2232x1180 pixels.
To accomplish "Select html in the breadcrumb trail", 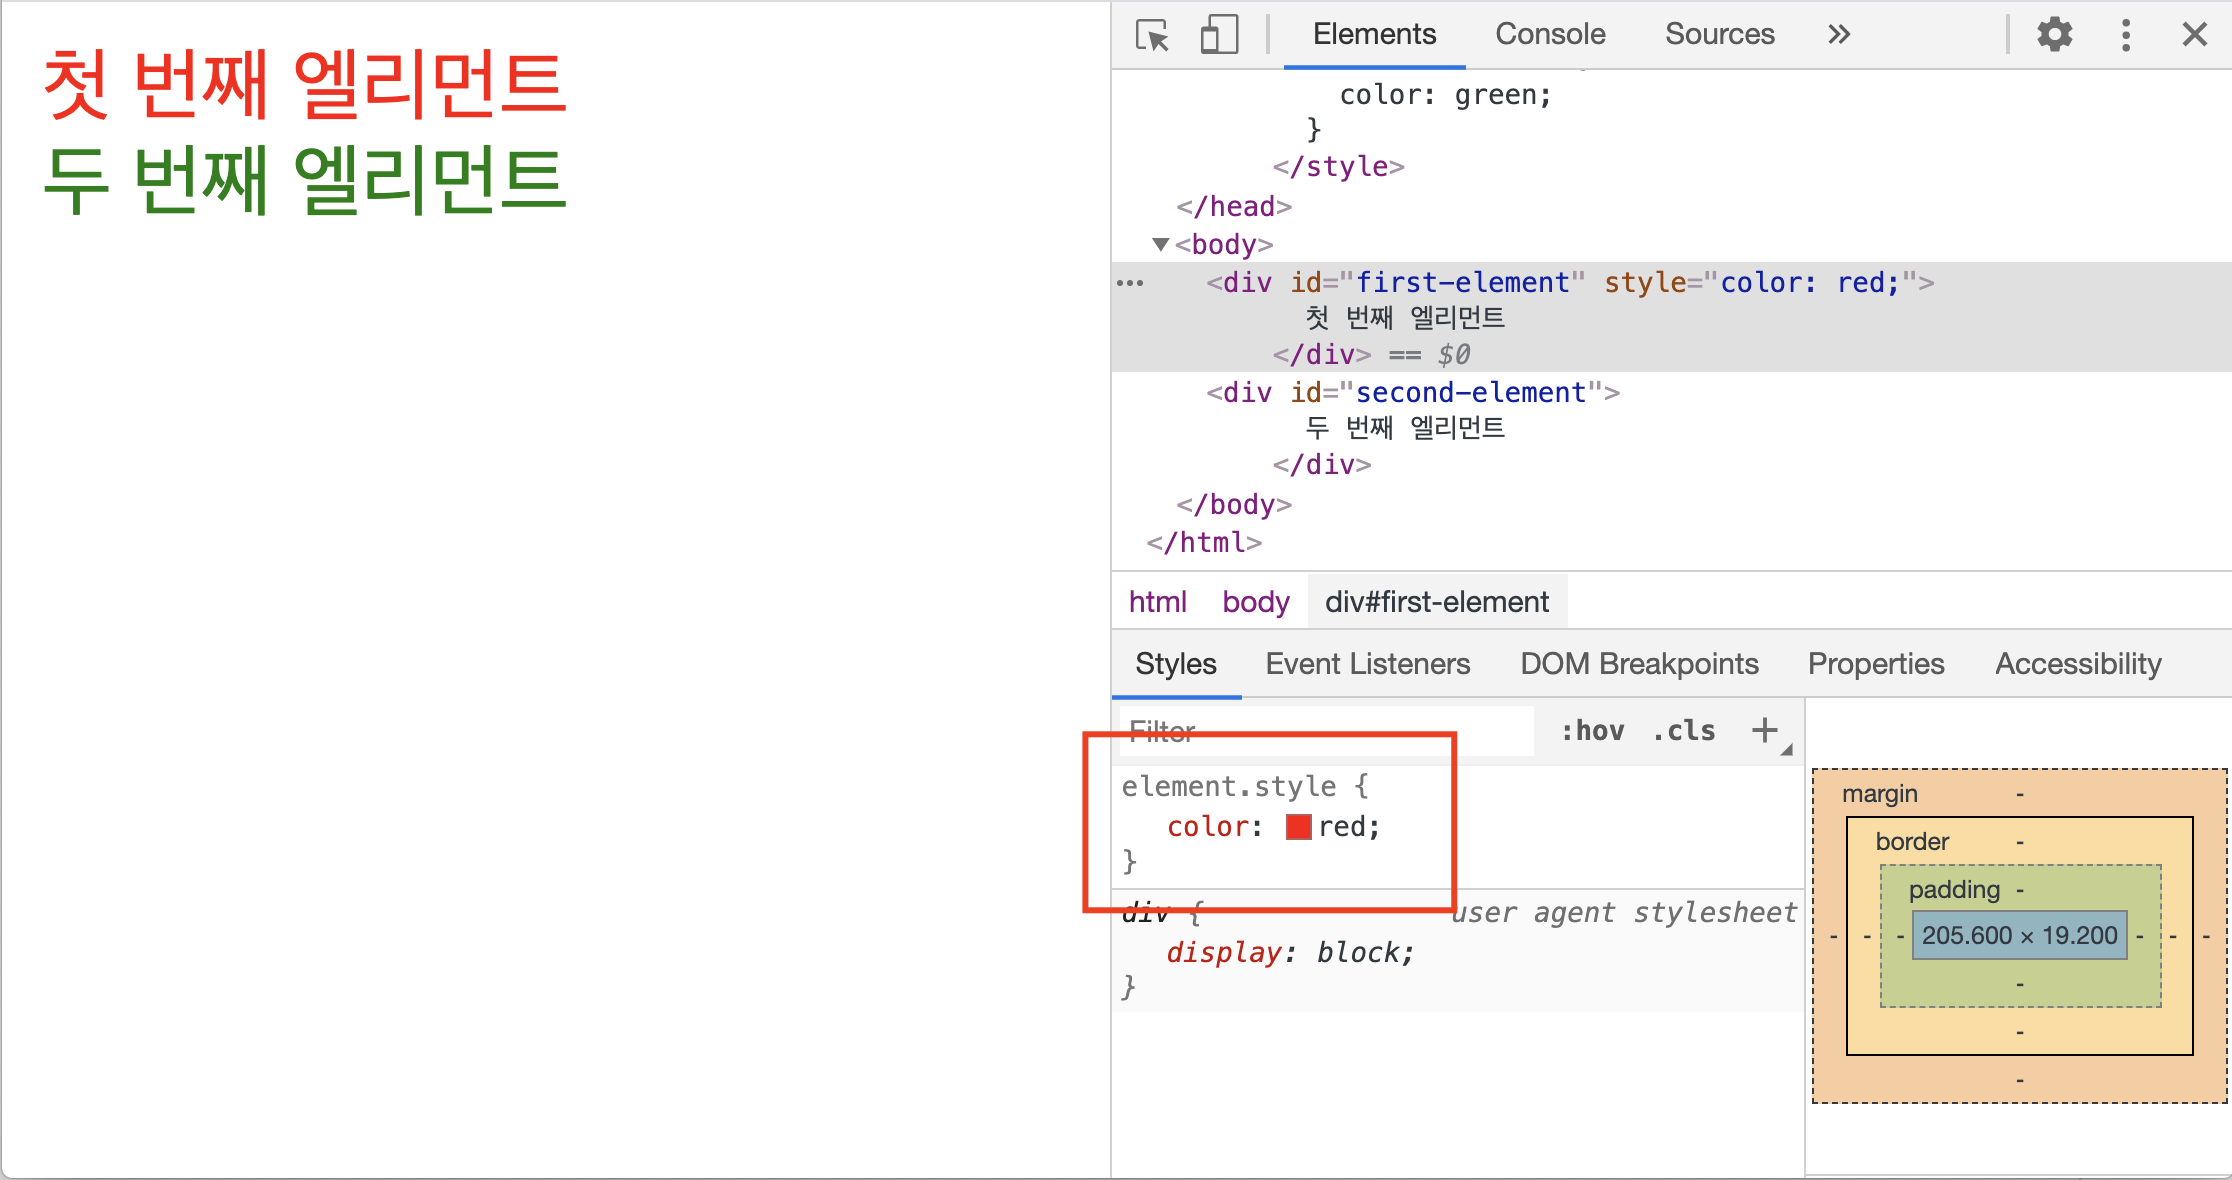I will [1157, 602].
